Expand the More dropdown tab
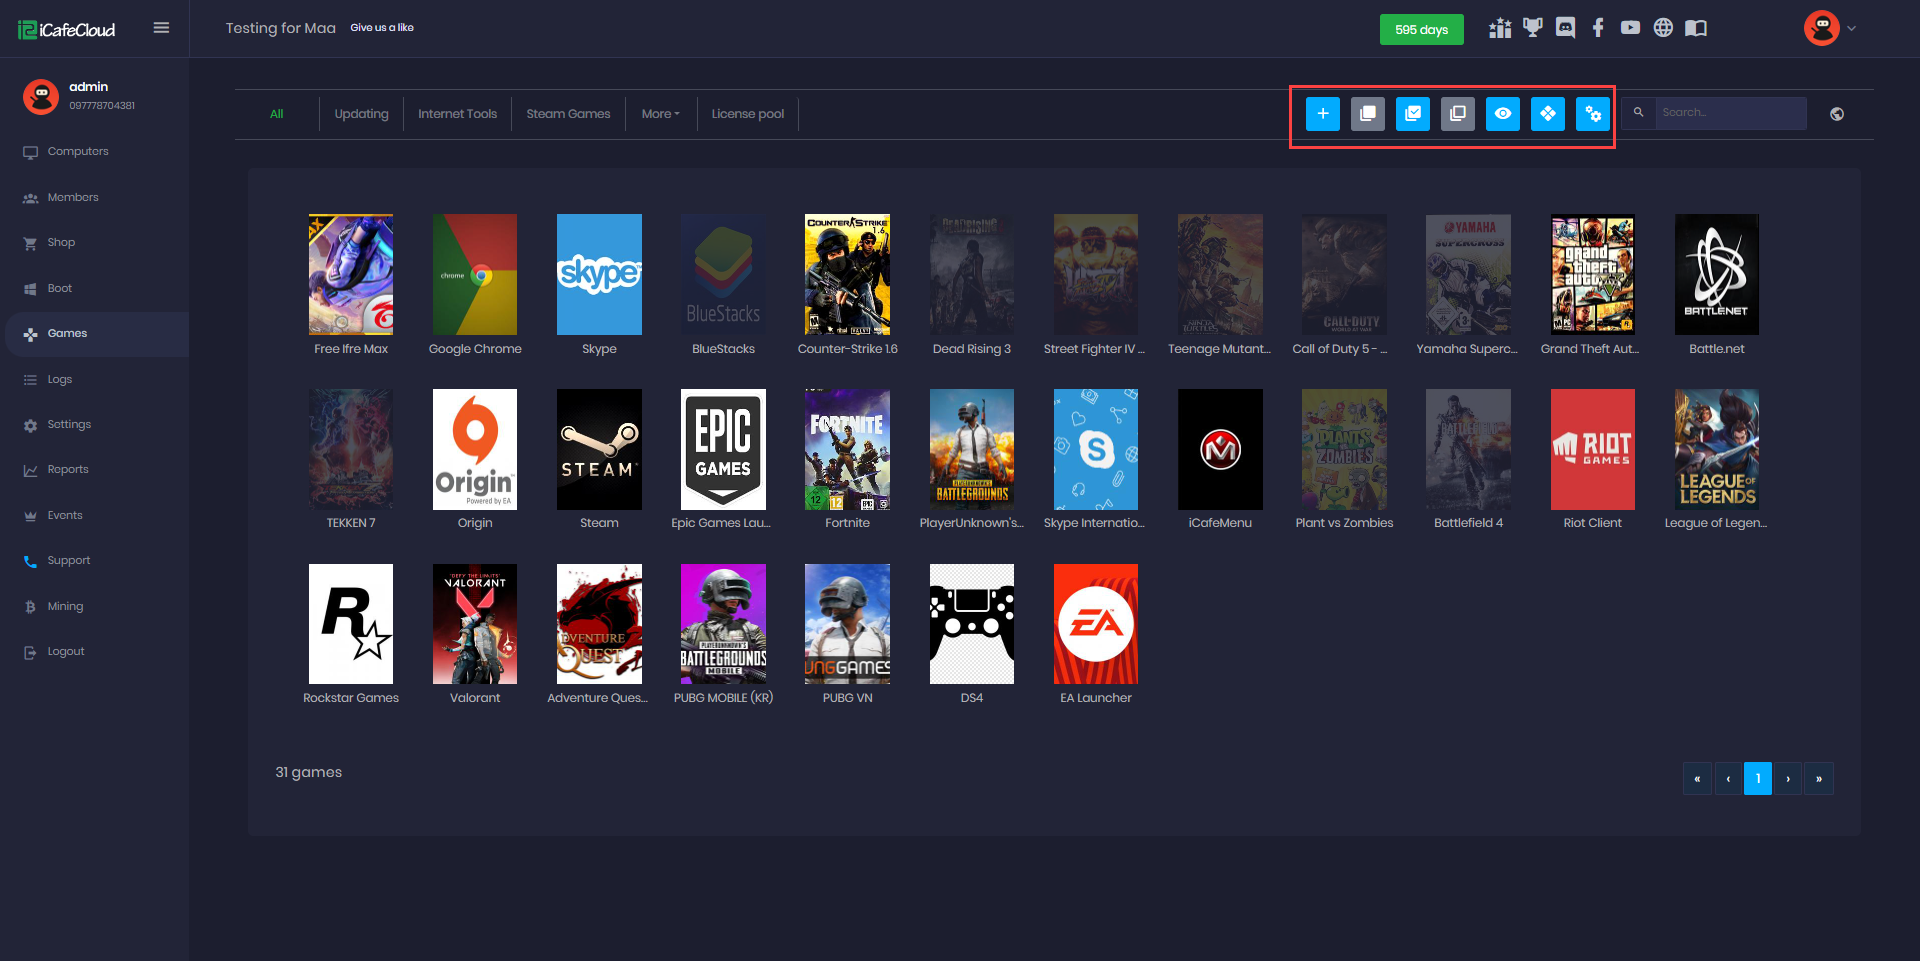The width and height of the screenshot is (1920, 961). point(660,114)
